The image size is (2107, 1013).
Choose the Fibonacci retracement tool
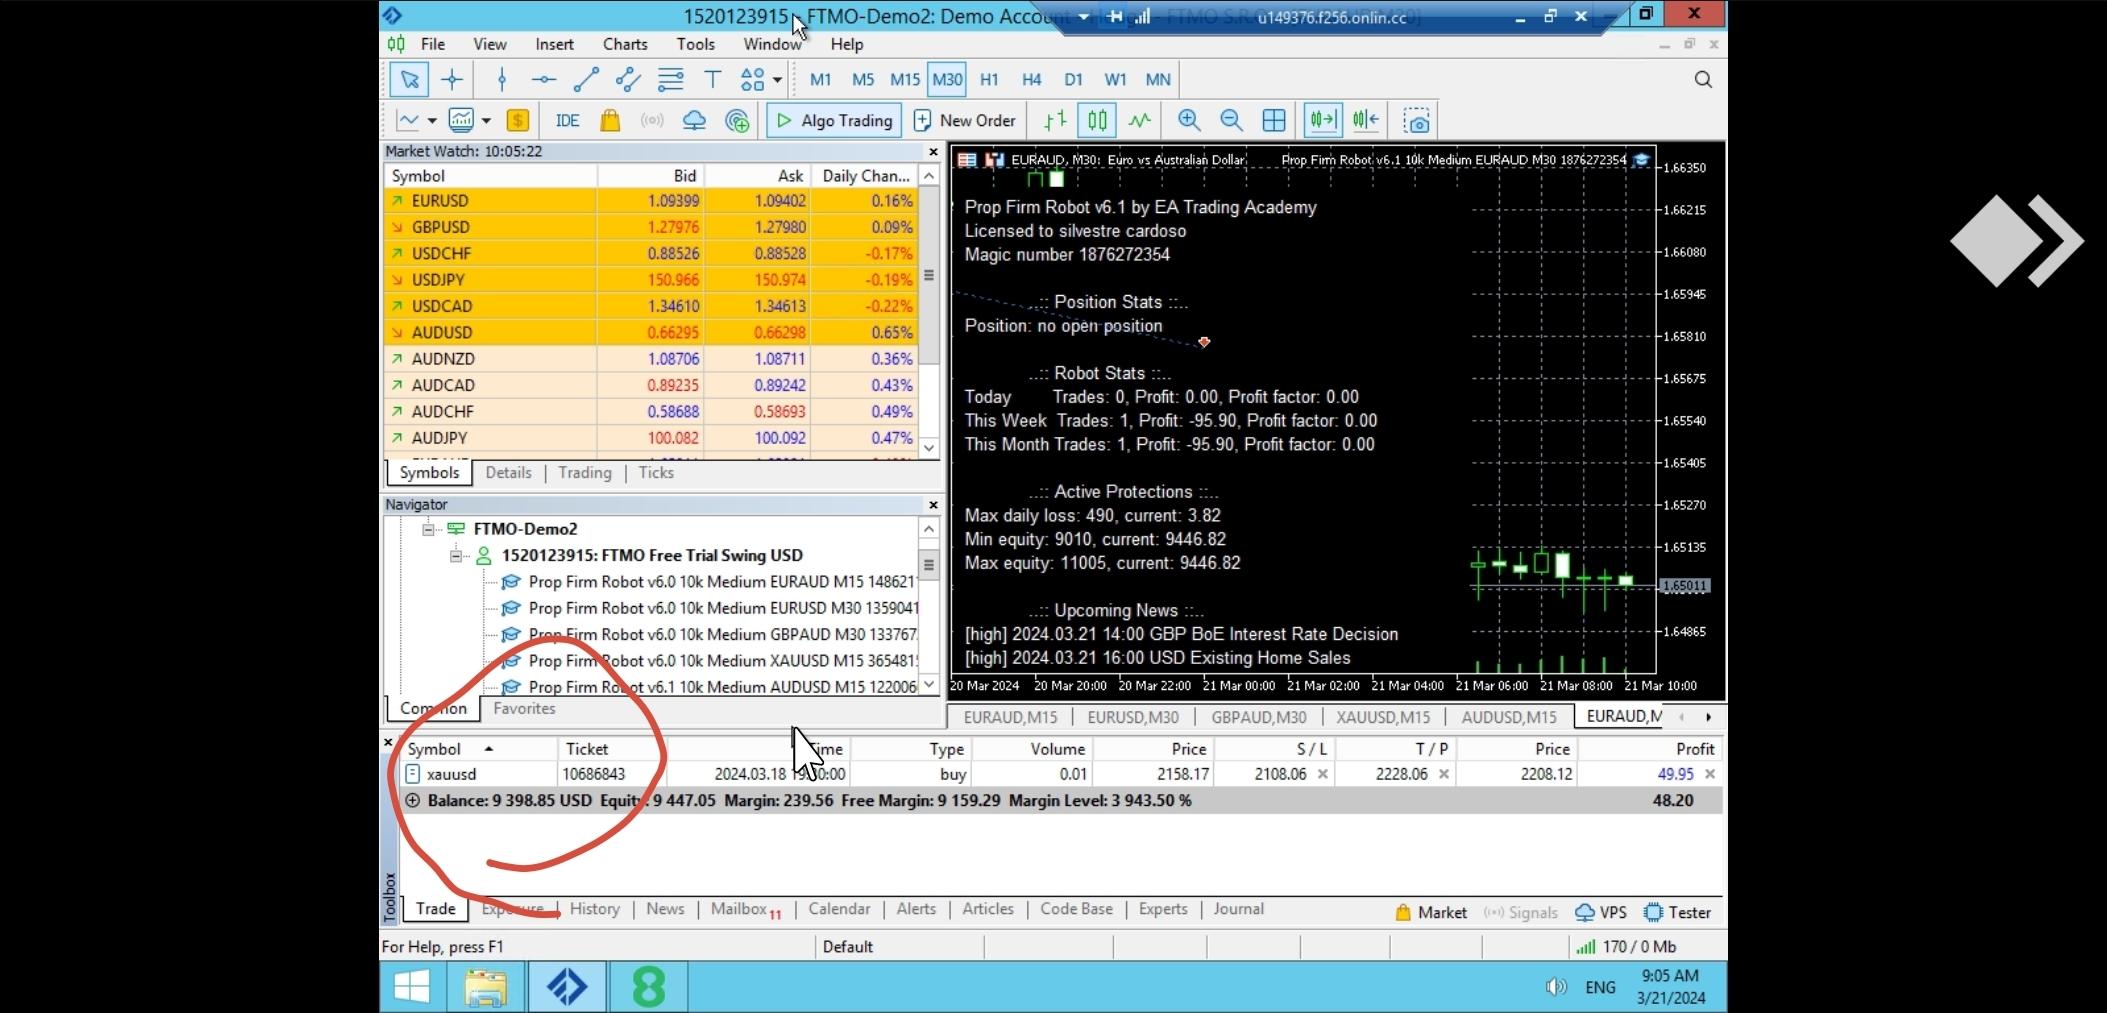670,80
